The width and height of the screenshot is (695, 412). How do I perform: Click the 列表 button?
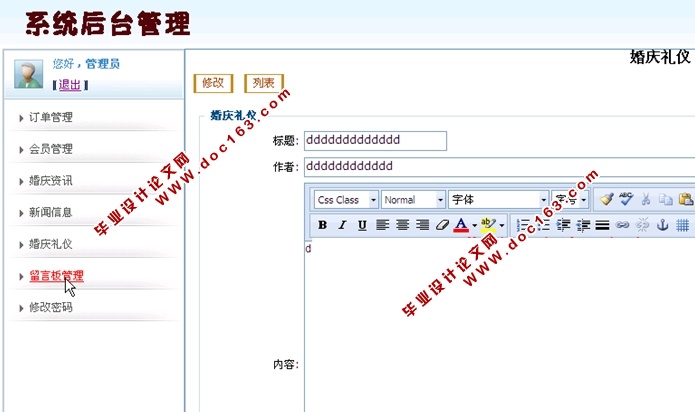(x=264, y=83)
